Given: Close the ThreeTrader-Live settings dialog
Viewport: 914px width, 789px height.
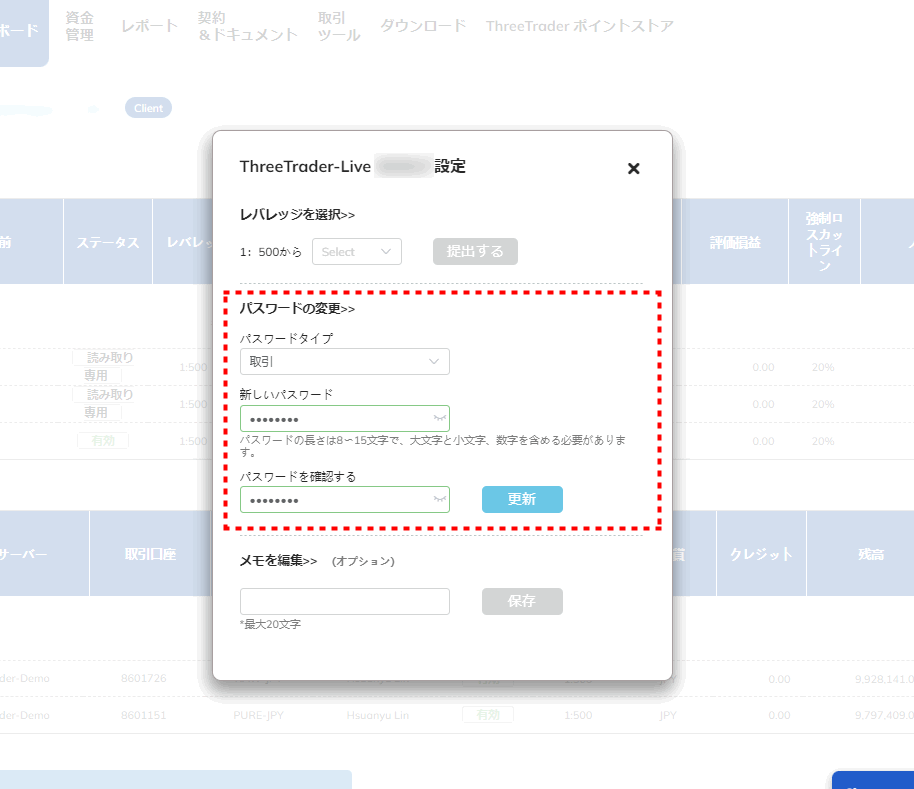Looking at the screenshot, I should pyautogui.click(x=634, y=169).
